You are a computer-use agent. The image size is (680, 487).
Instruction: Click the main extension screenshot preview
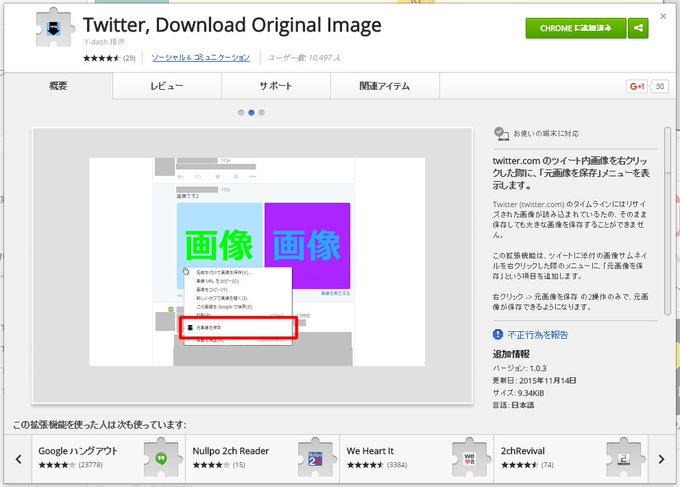pyautogui.click(x=252, y=265)
